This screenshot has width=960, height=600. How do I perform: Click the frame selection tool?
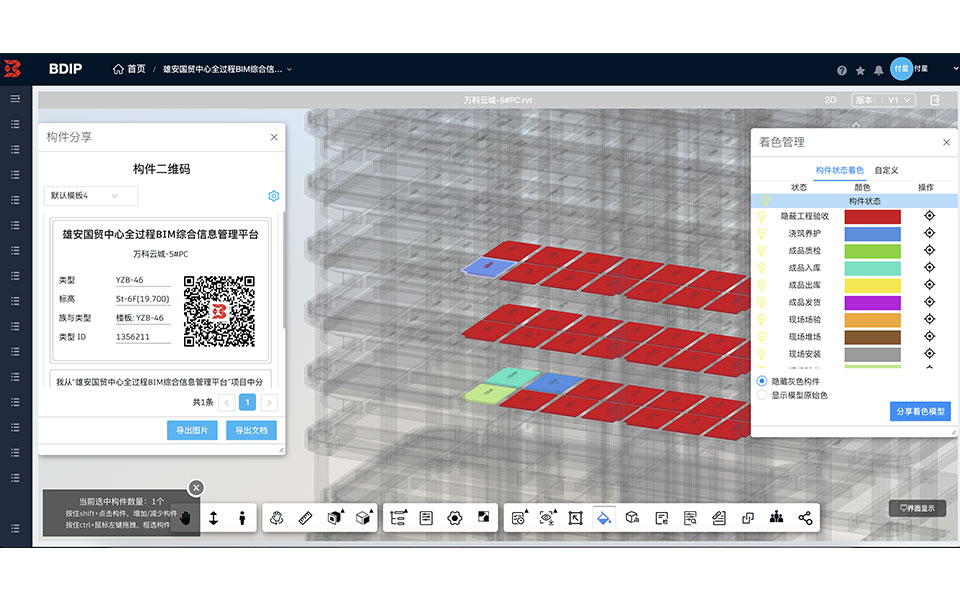point(576,518)
